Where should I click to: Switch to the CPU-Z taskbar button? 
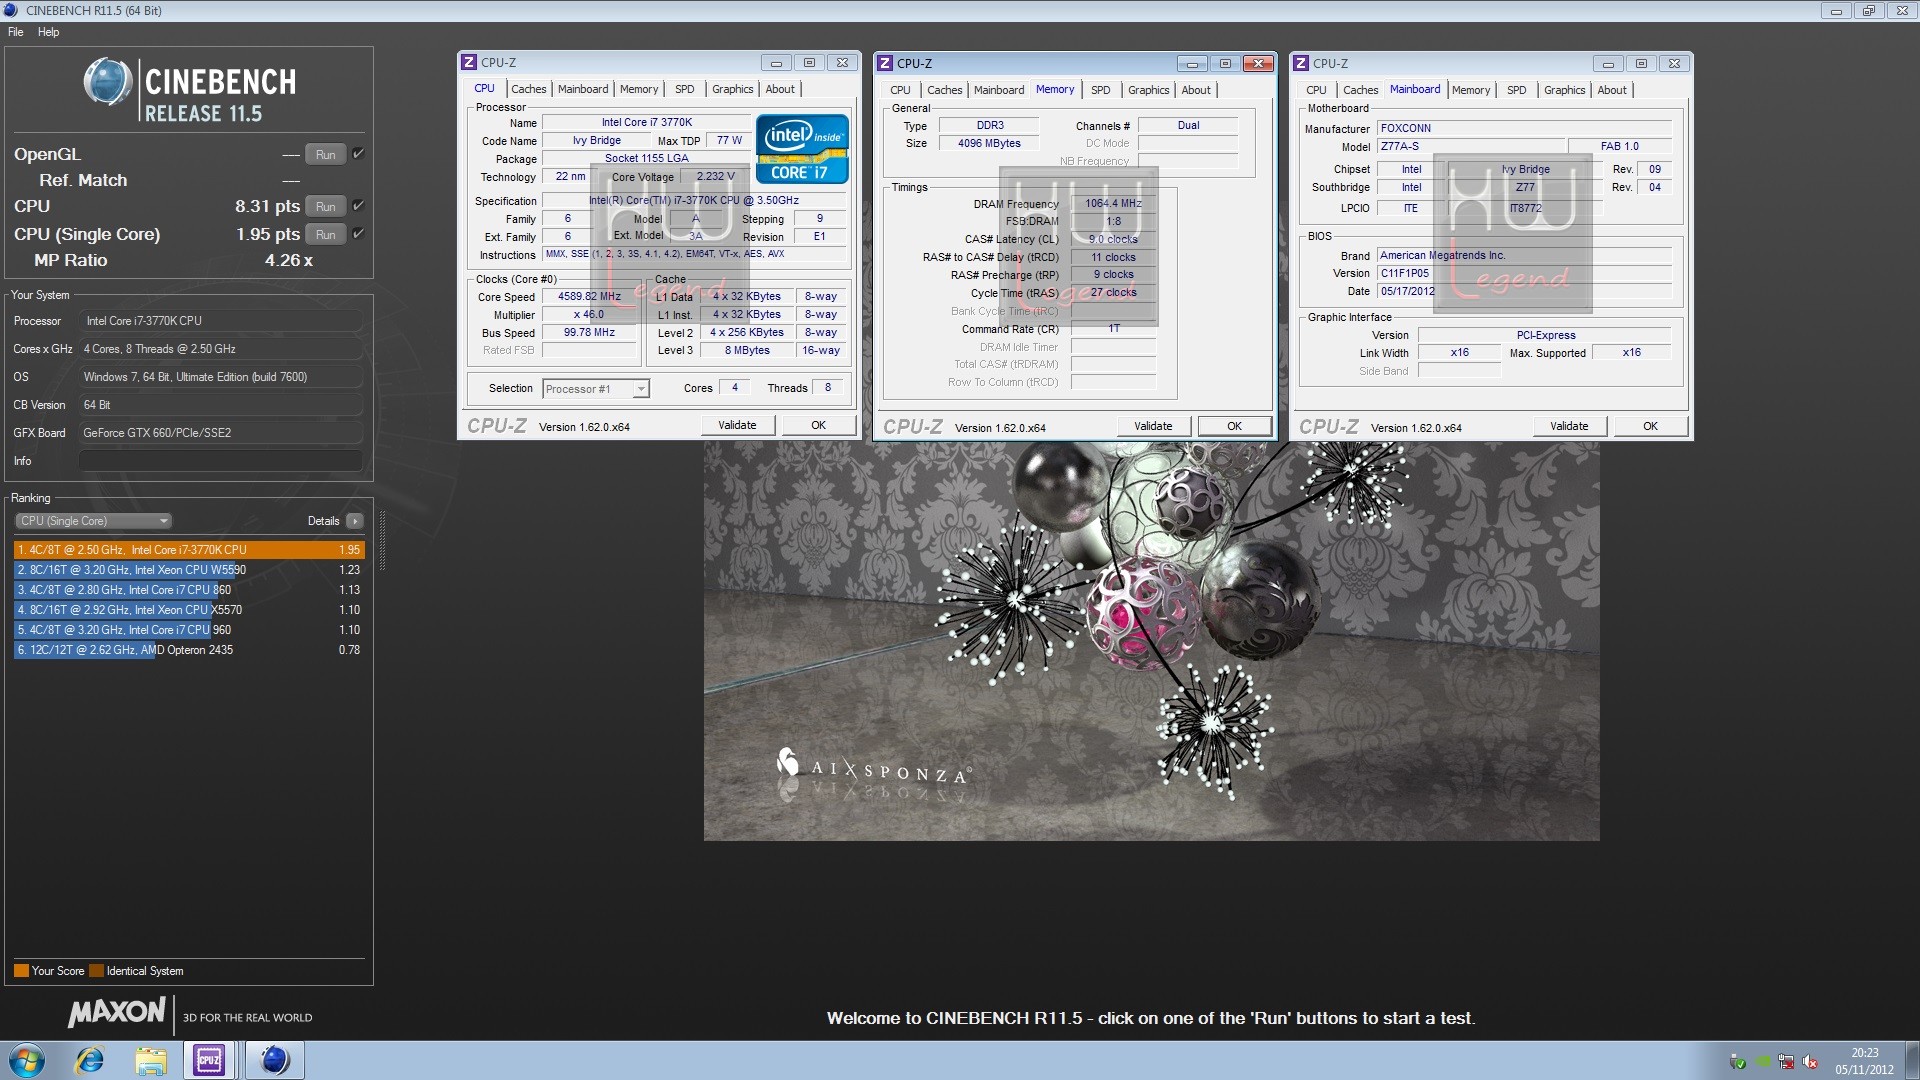(209, 1060)
